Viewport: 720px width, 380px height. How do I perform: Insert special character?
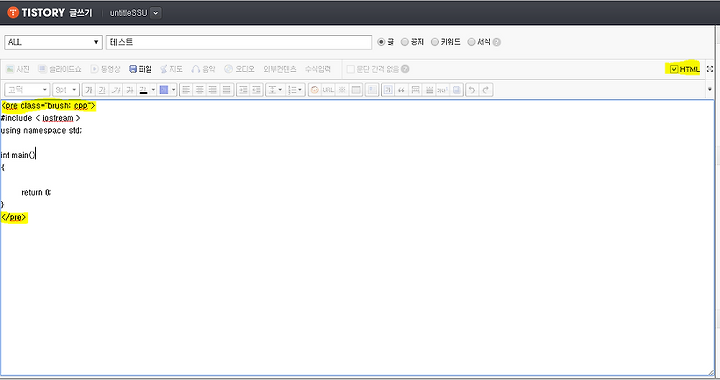pos(342,90)
